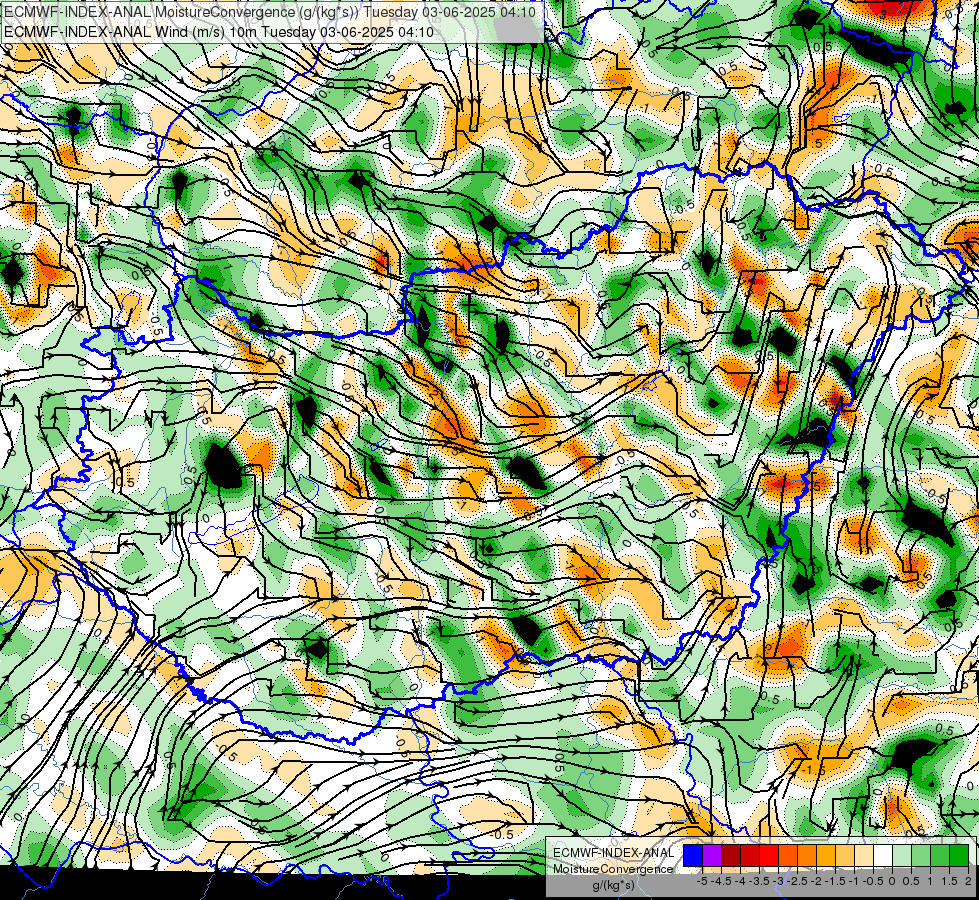The height and width of the screenshot is (900, 979).
Task: Click the legend label MoistureConvergence
Action: click(613, 869)
